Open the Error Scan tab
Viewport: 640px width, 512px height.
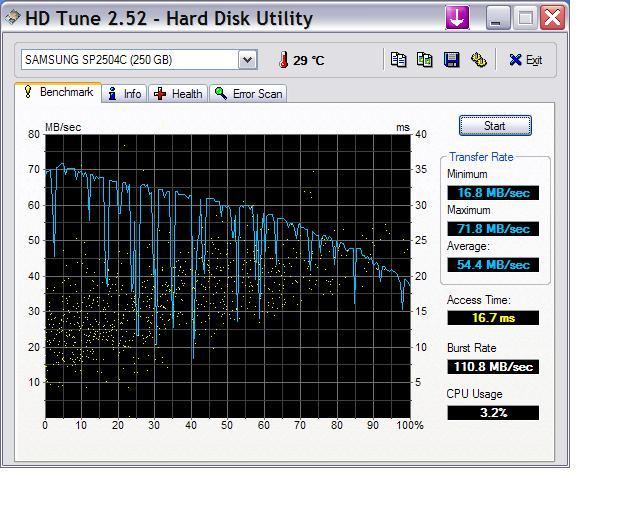248,93
